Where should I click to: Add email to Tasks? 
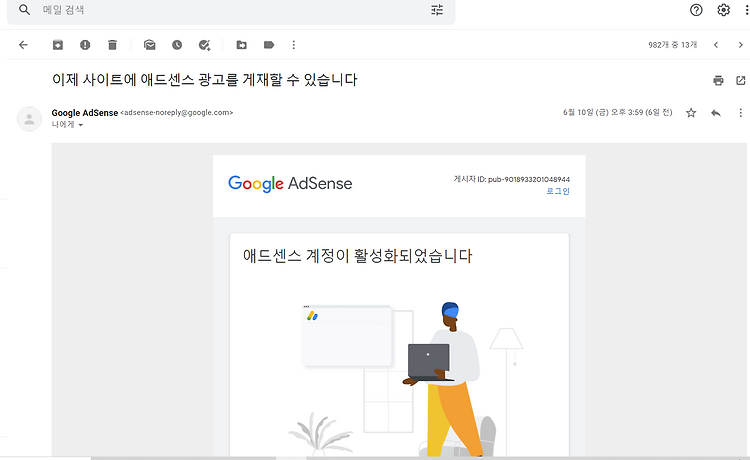point(204,45)
